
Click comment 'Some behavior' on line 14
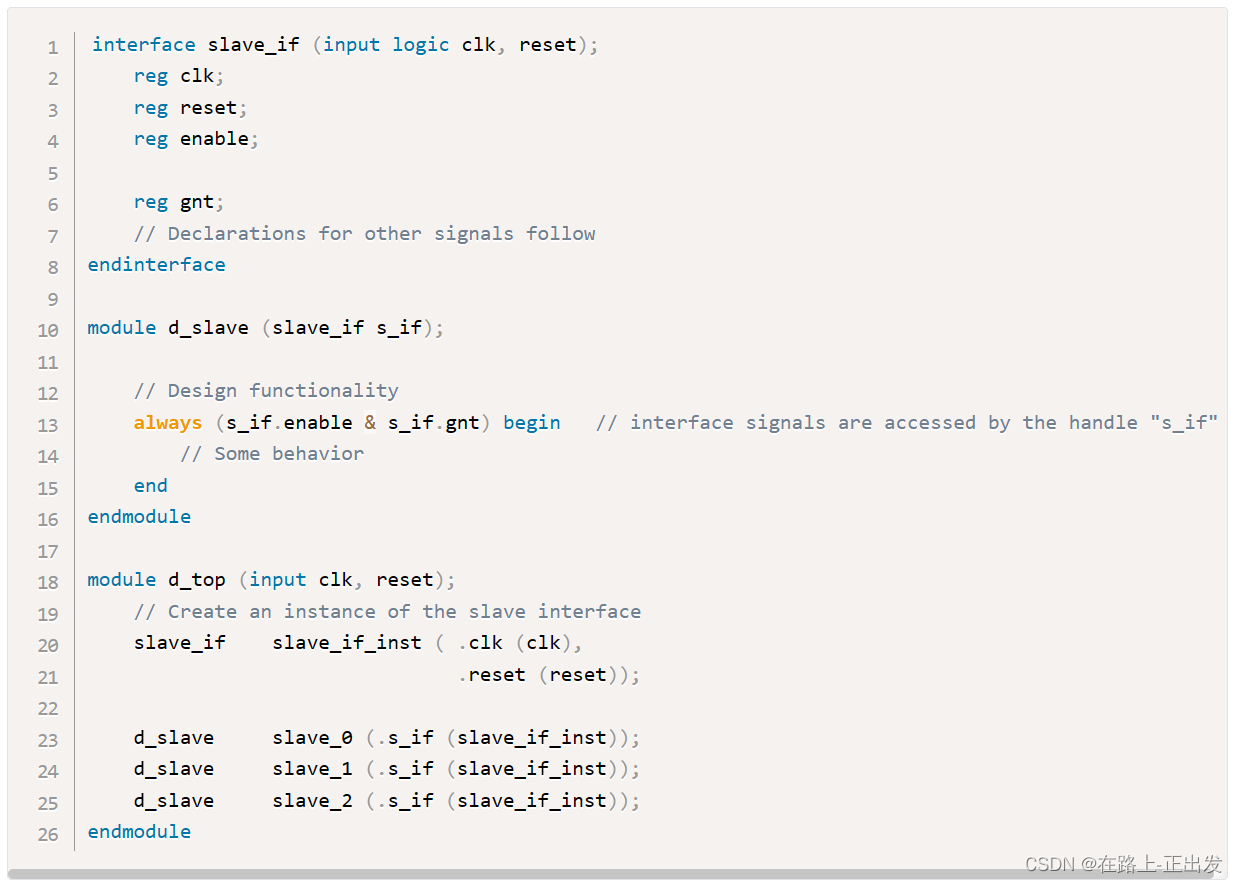[x=272, y=454]
